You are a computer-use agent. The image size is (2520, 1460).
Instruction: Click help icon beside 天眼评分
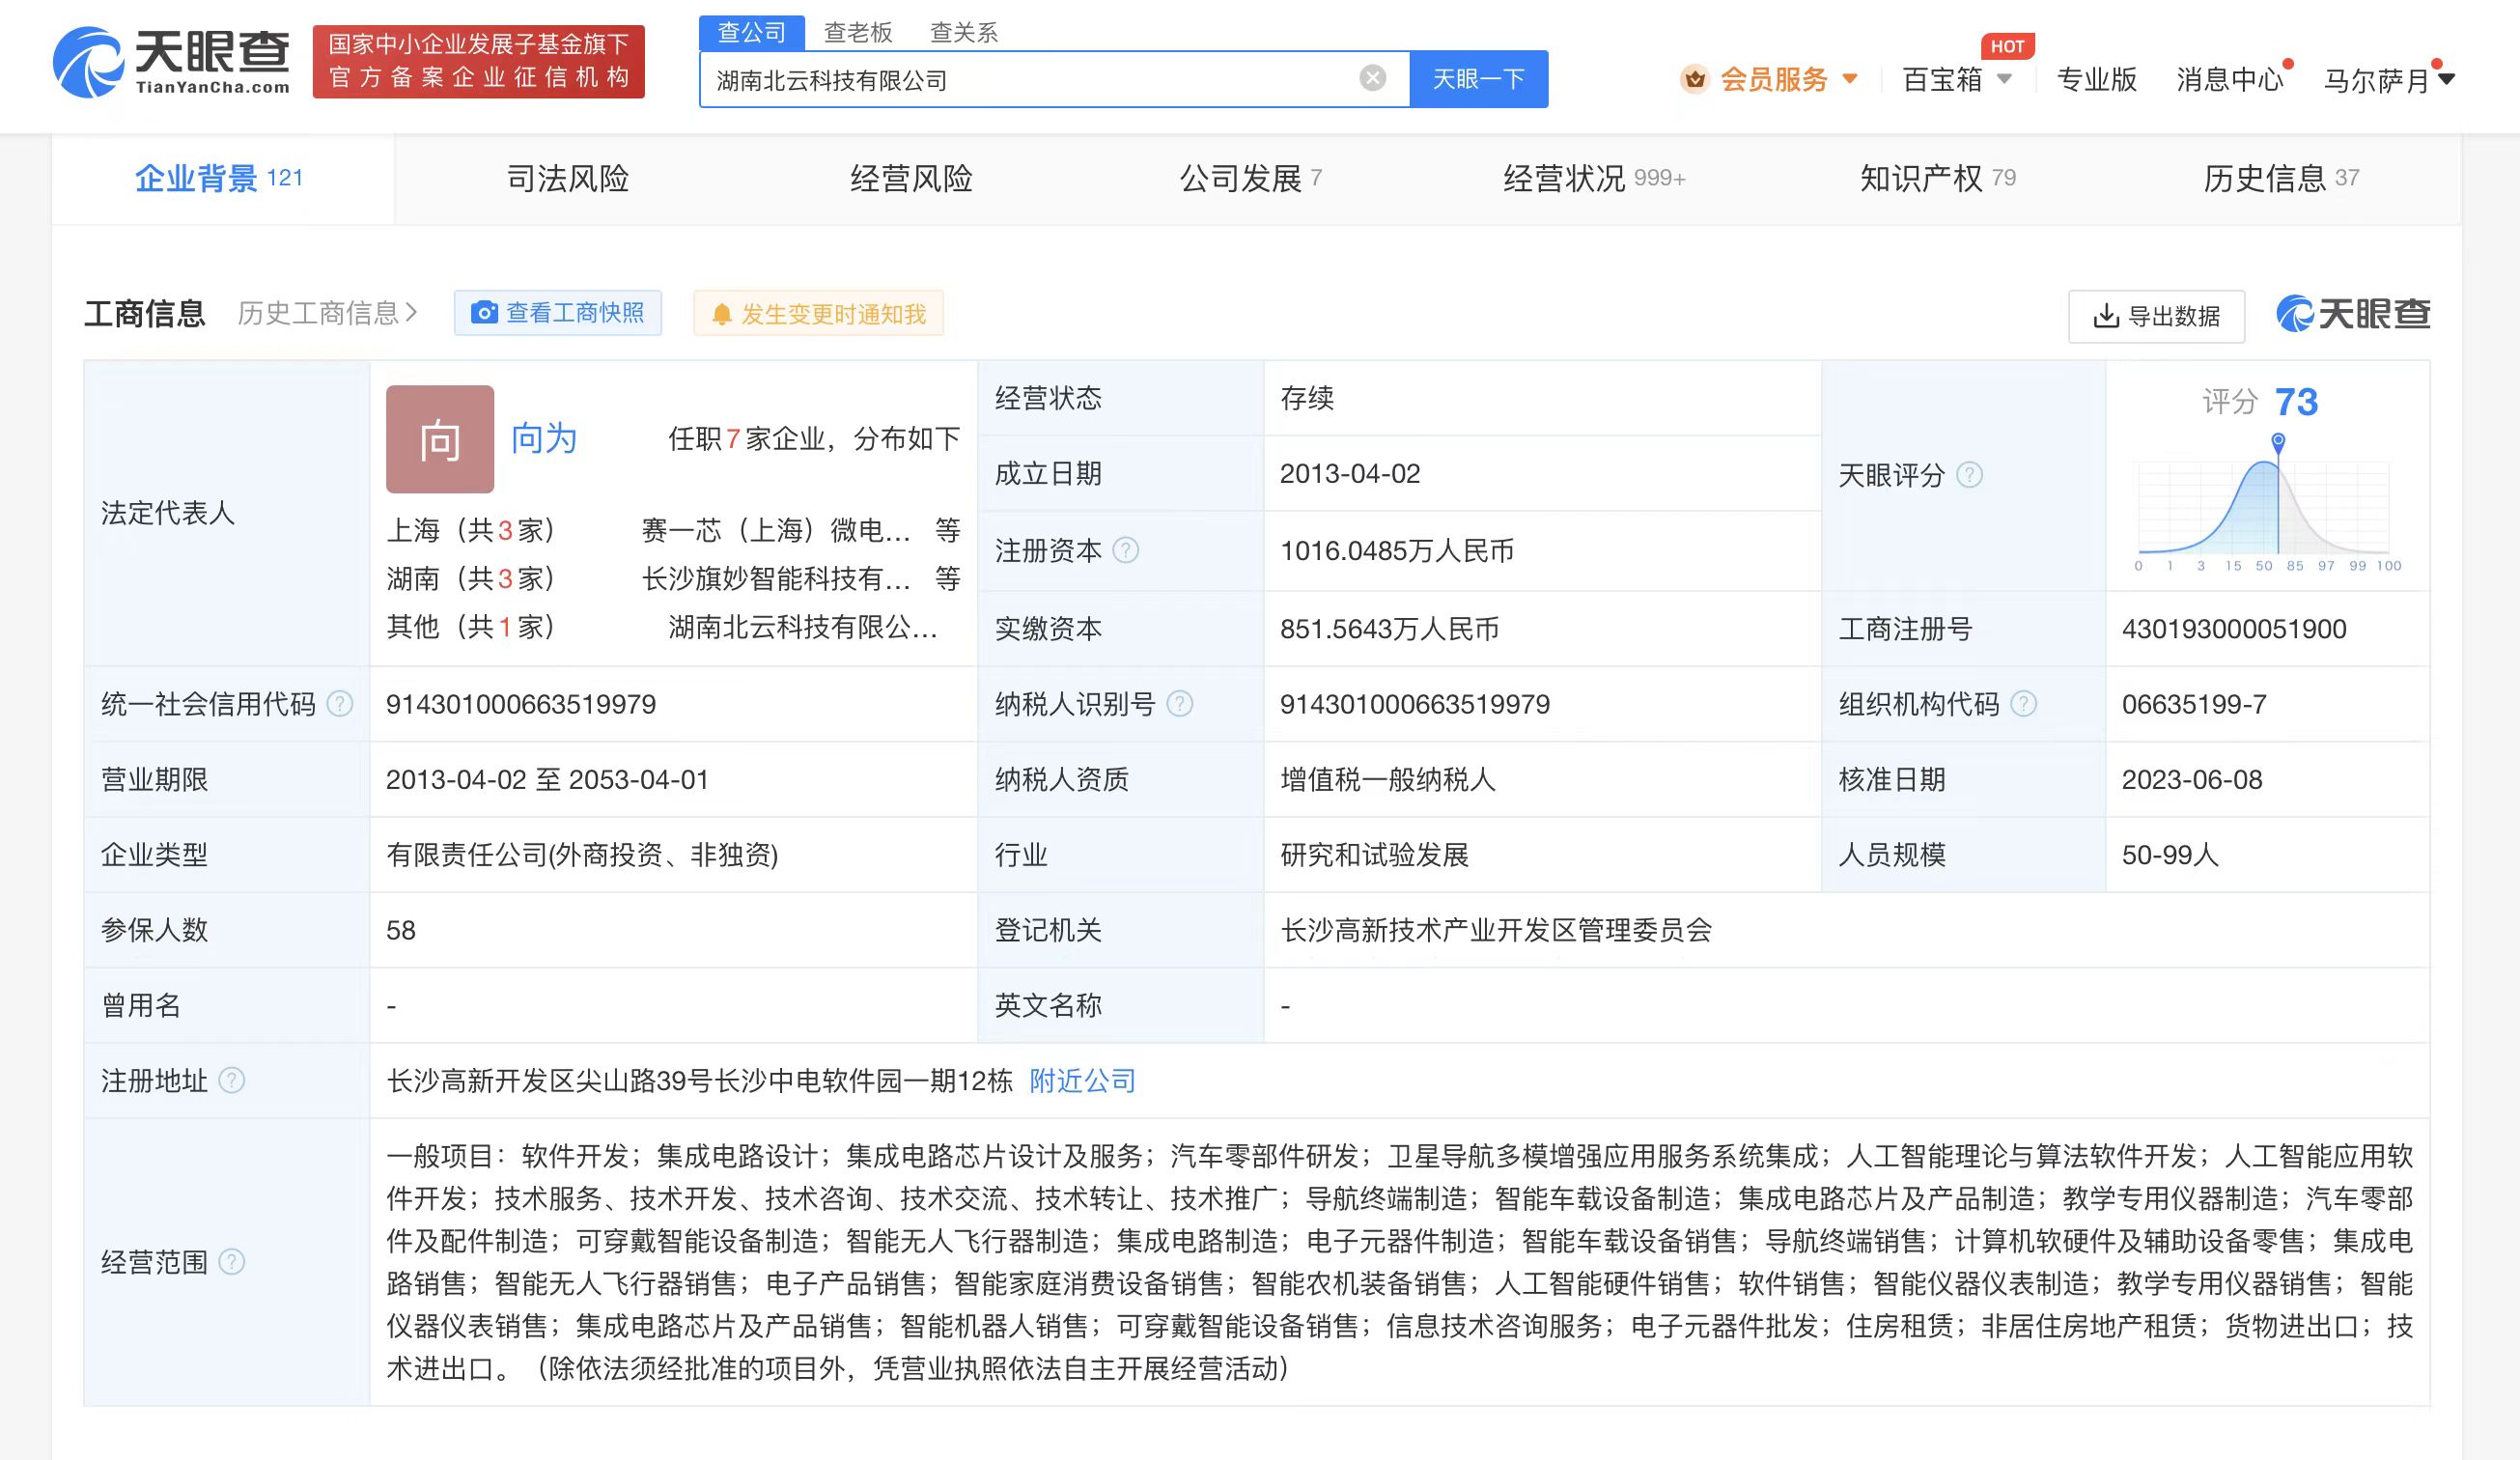point(1968,474)
